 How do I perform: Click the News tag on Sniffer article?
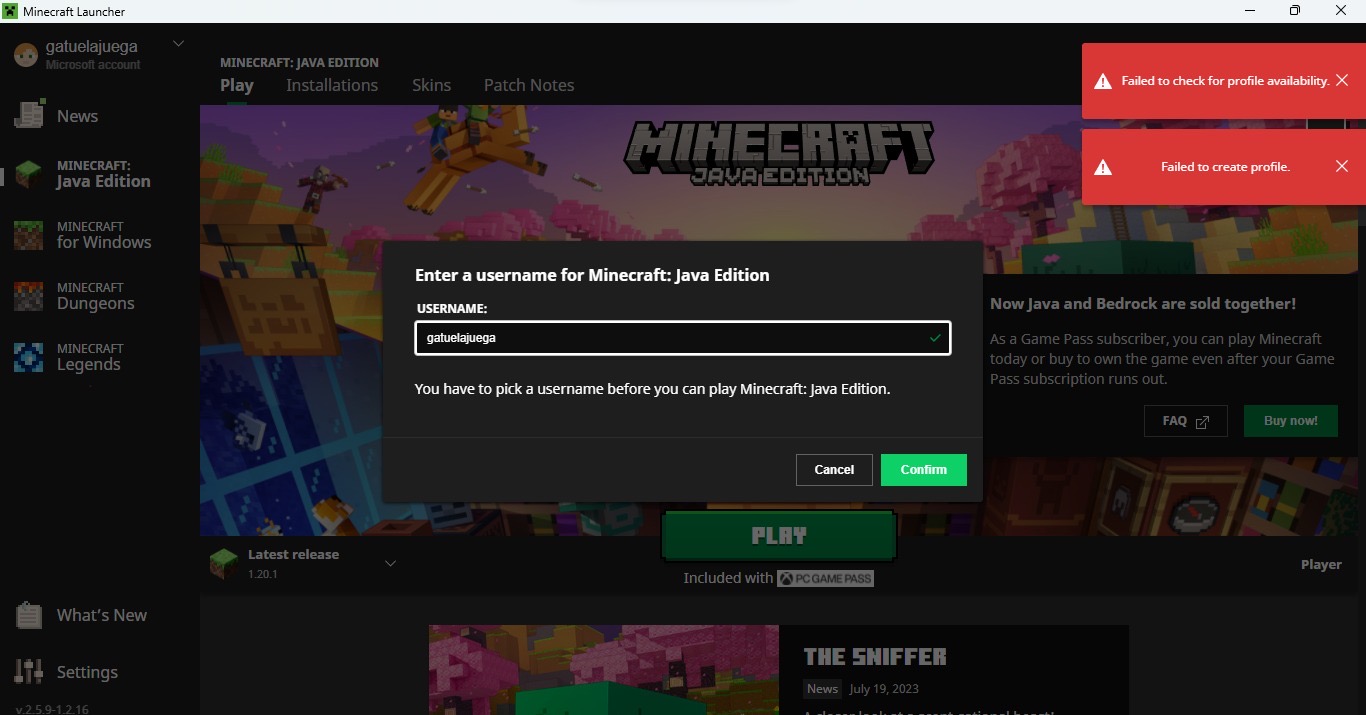[822, 689]
